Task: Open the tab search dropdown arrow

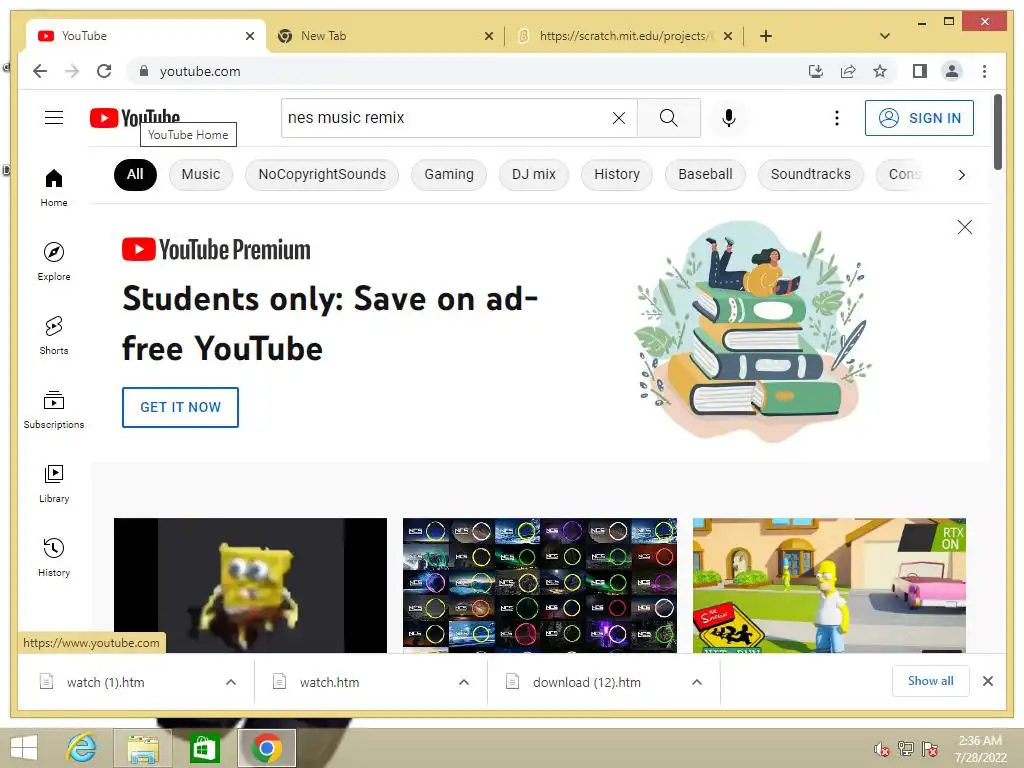Action: pyautogui.click(x=884, y=36)
